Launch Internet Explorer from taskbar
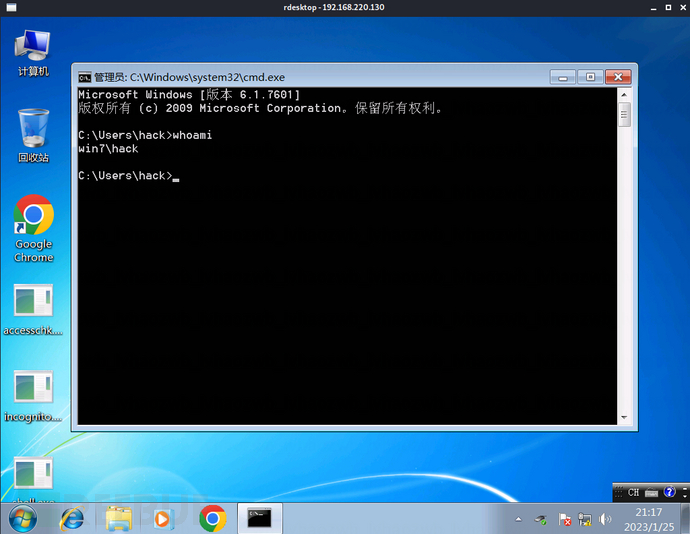The height and width of the screenshot is (534, 690). coord(72,519)
